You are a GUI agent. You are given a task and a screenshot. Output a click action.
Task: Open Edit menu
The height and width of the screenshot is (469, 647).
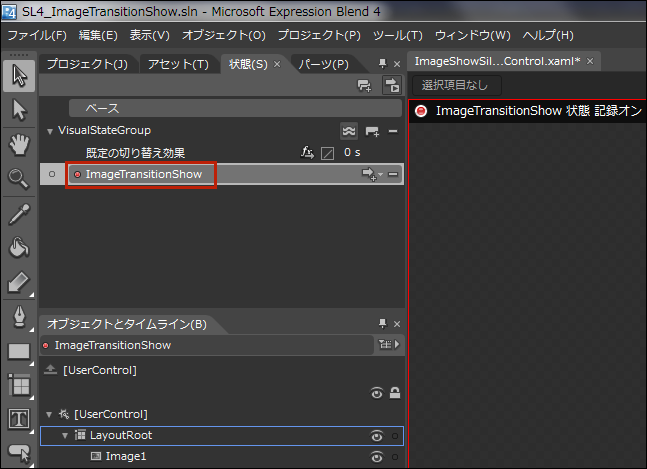(98, 35)
